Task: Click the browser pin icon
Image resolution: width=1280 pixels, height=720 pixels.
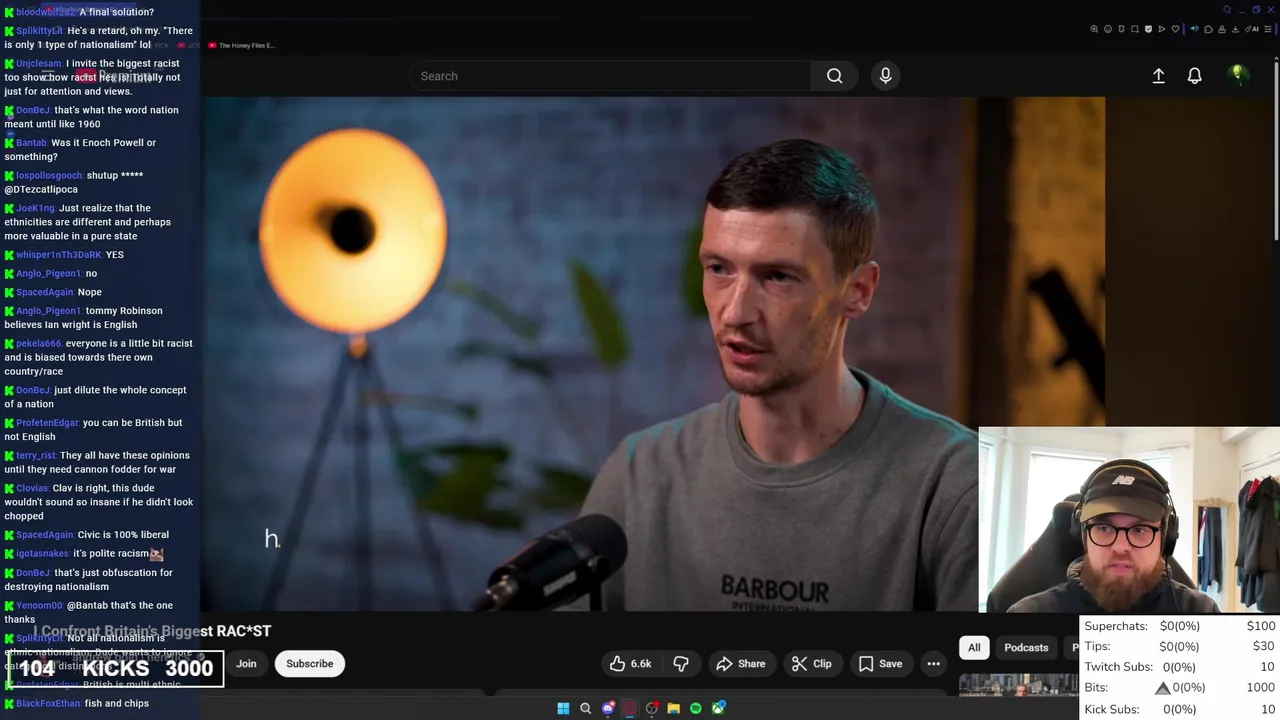Action: (1121, 29)
